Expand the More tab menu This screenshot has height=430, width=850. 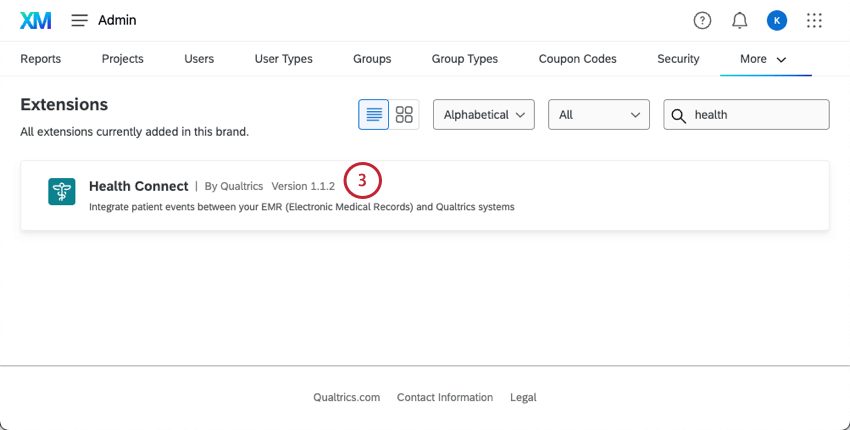pyautogui.click(x=764, y=59)
